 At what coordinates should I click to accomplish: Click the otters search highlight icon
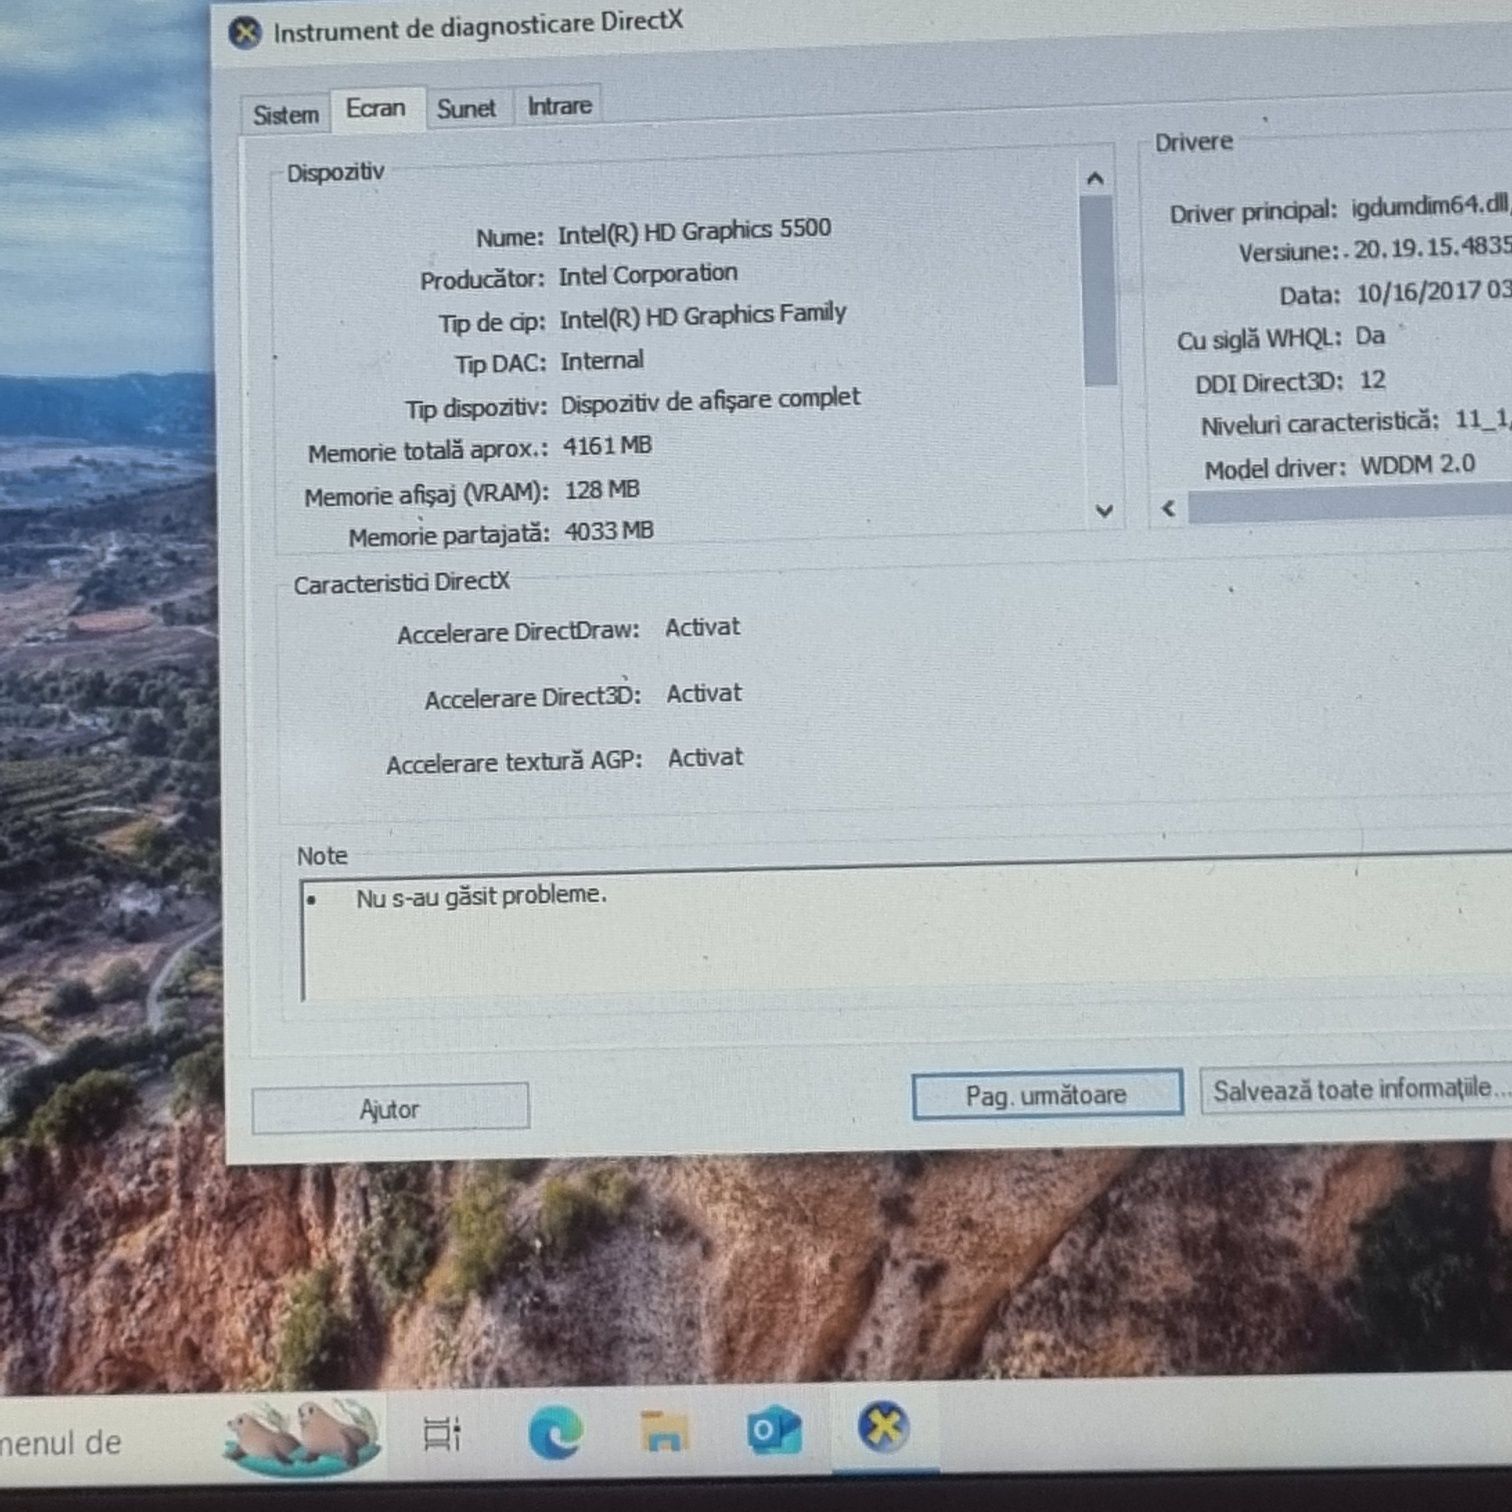point(300,1437)
